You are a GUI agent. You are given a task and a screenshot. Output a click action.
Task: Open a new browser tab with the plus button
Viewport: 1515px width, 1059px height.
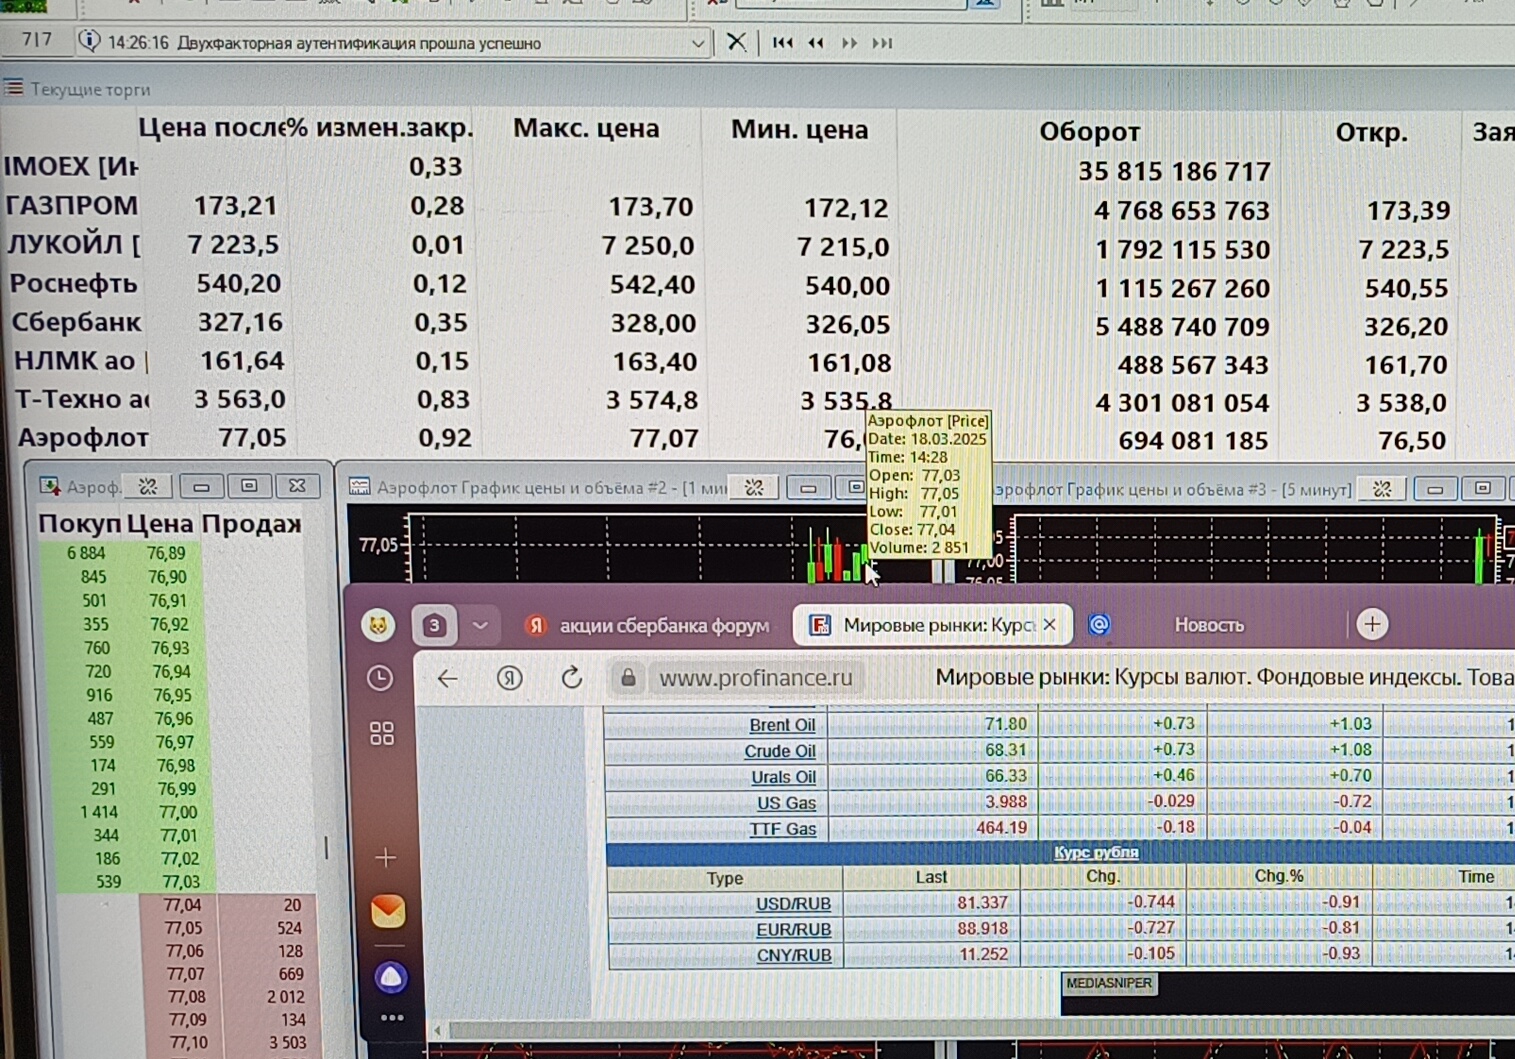tap(1372, 624)
